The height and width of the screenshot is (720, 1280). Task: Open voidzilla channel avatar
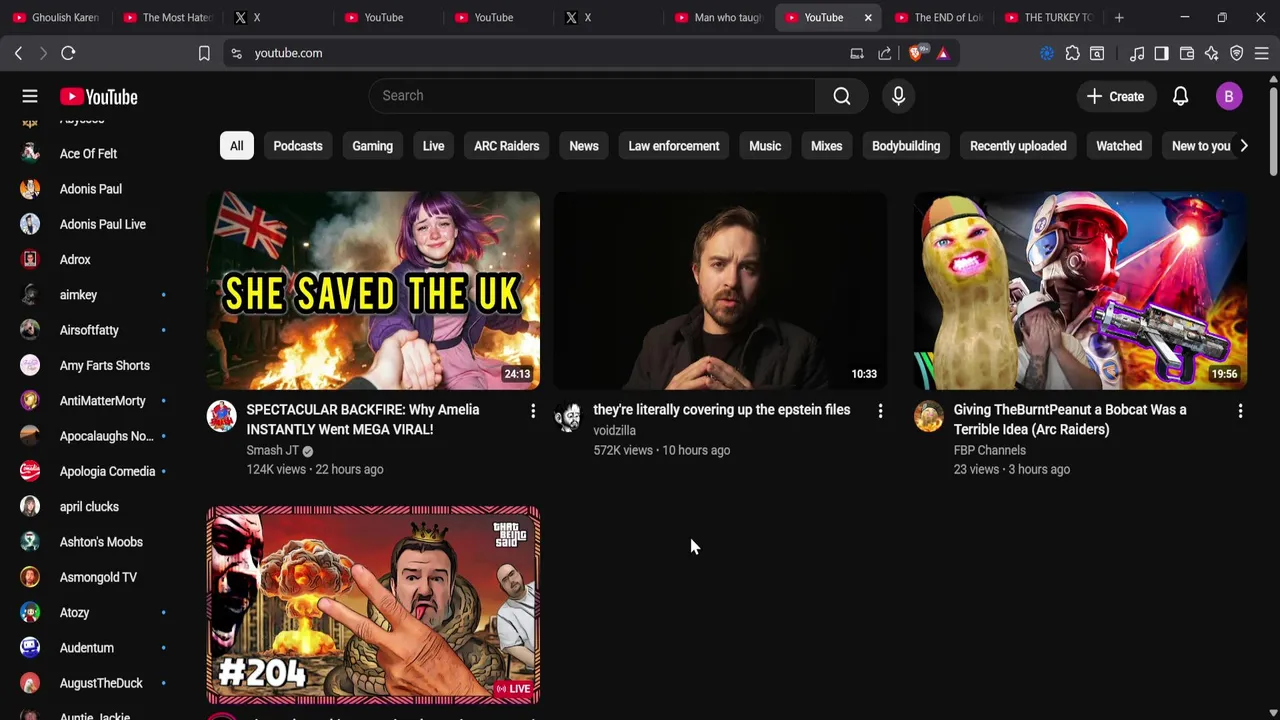click(x=568, y=416)
